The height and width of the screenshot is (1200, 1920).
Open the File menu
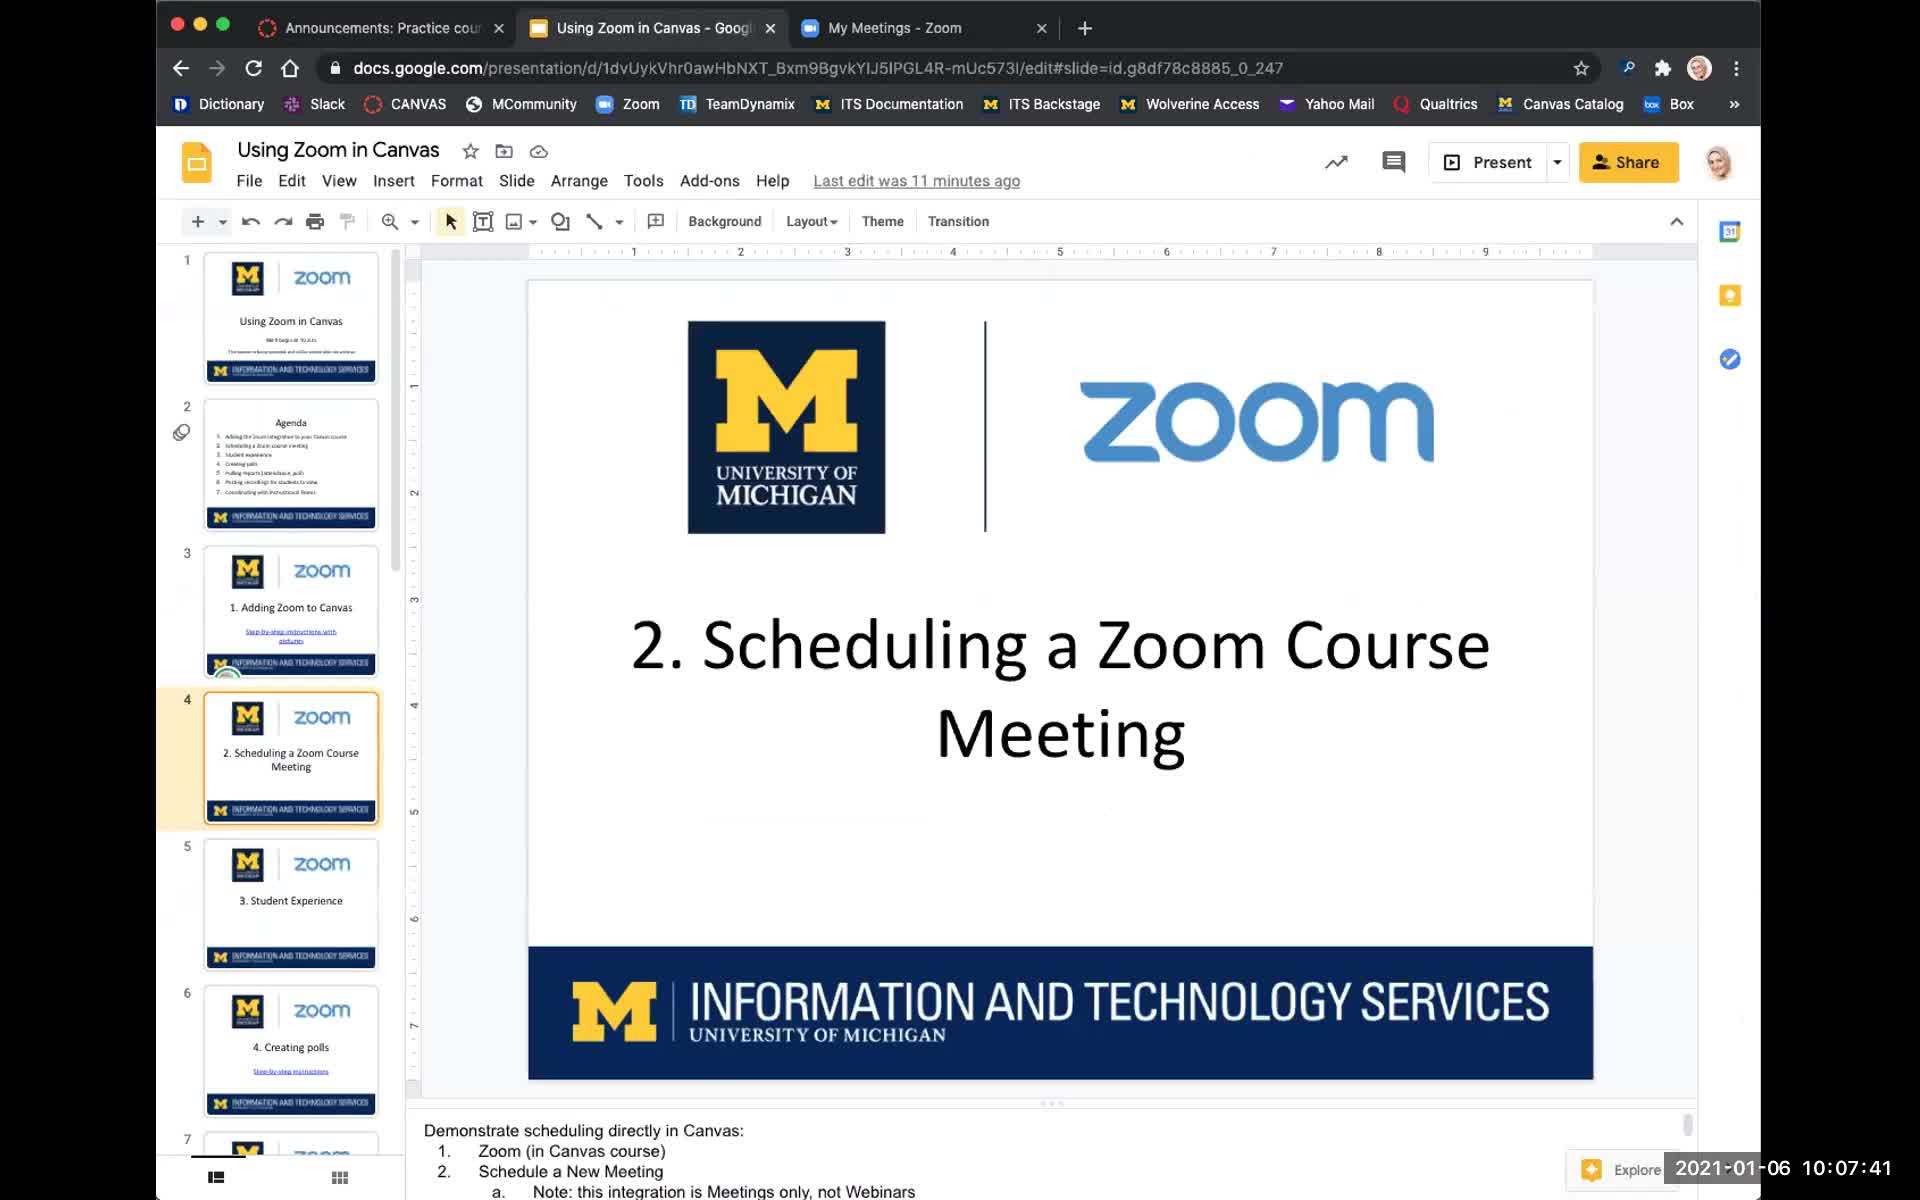coord(249,181)
